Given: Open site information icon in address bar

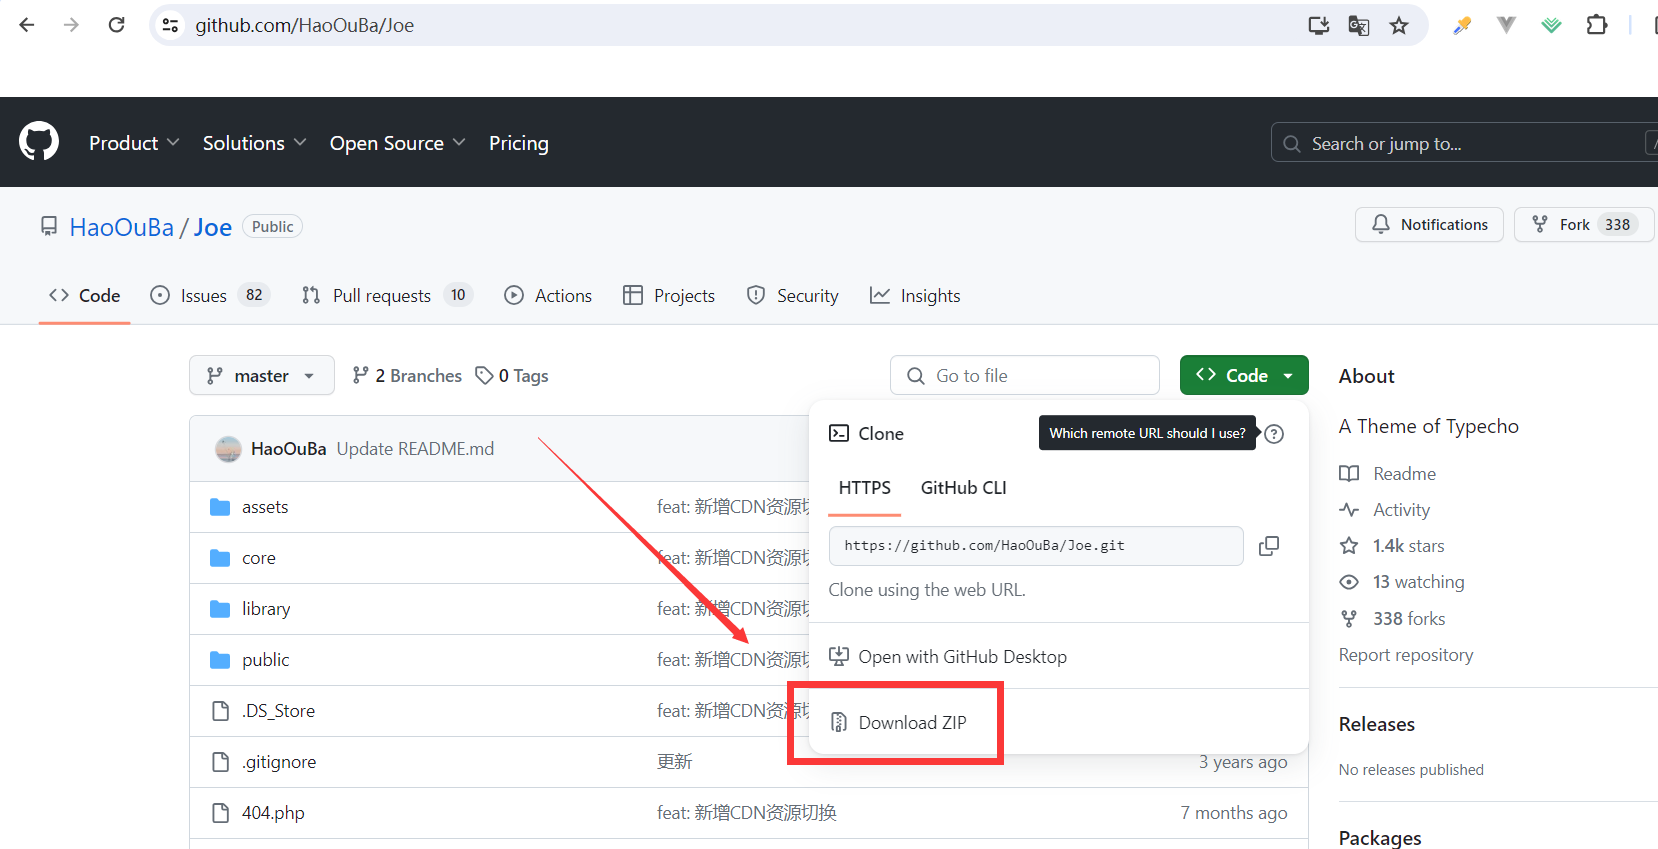Looking at the screenshot, I should pyautogui.click(x=171, y=25).
